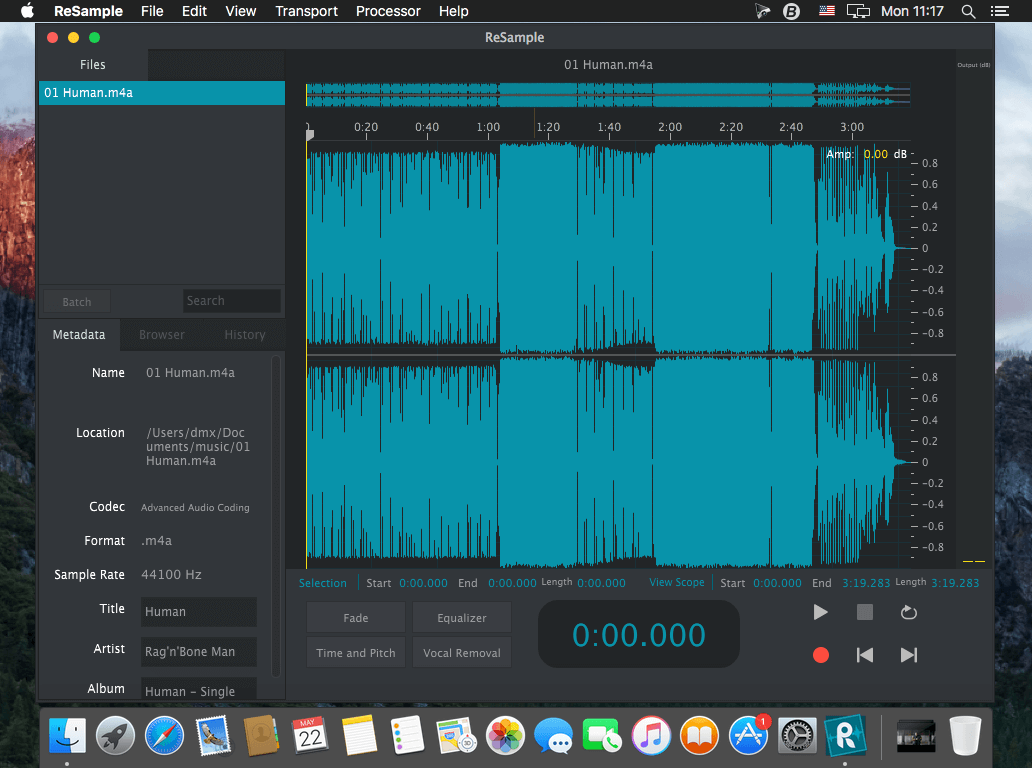Open Time and Pitch processor
Image resolution: width=1032 pixels, height=768 pixels.
355,653
